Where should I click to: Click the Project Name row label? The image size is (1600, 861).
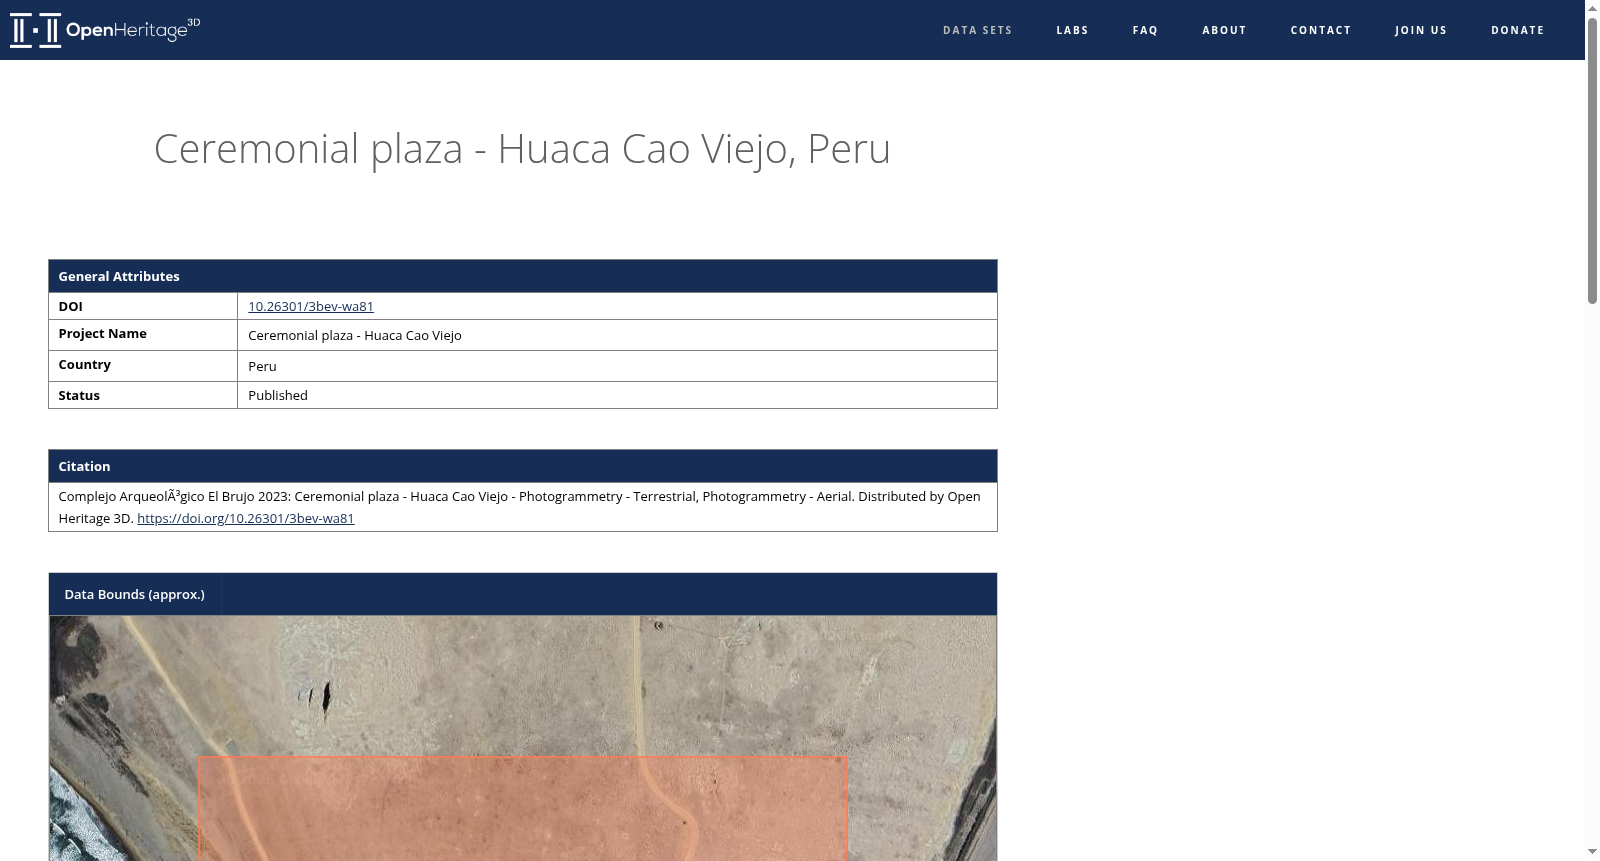(x=102, y=333)
